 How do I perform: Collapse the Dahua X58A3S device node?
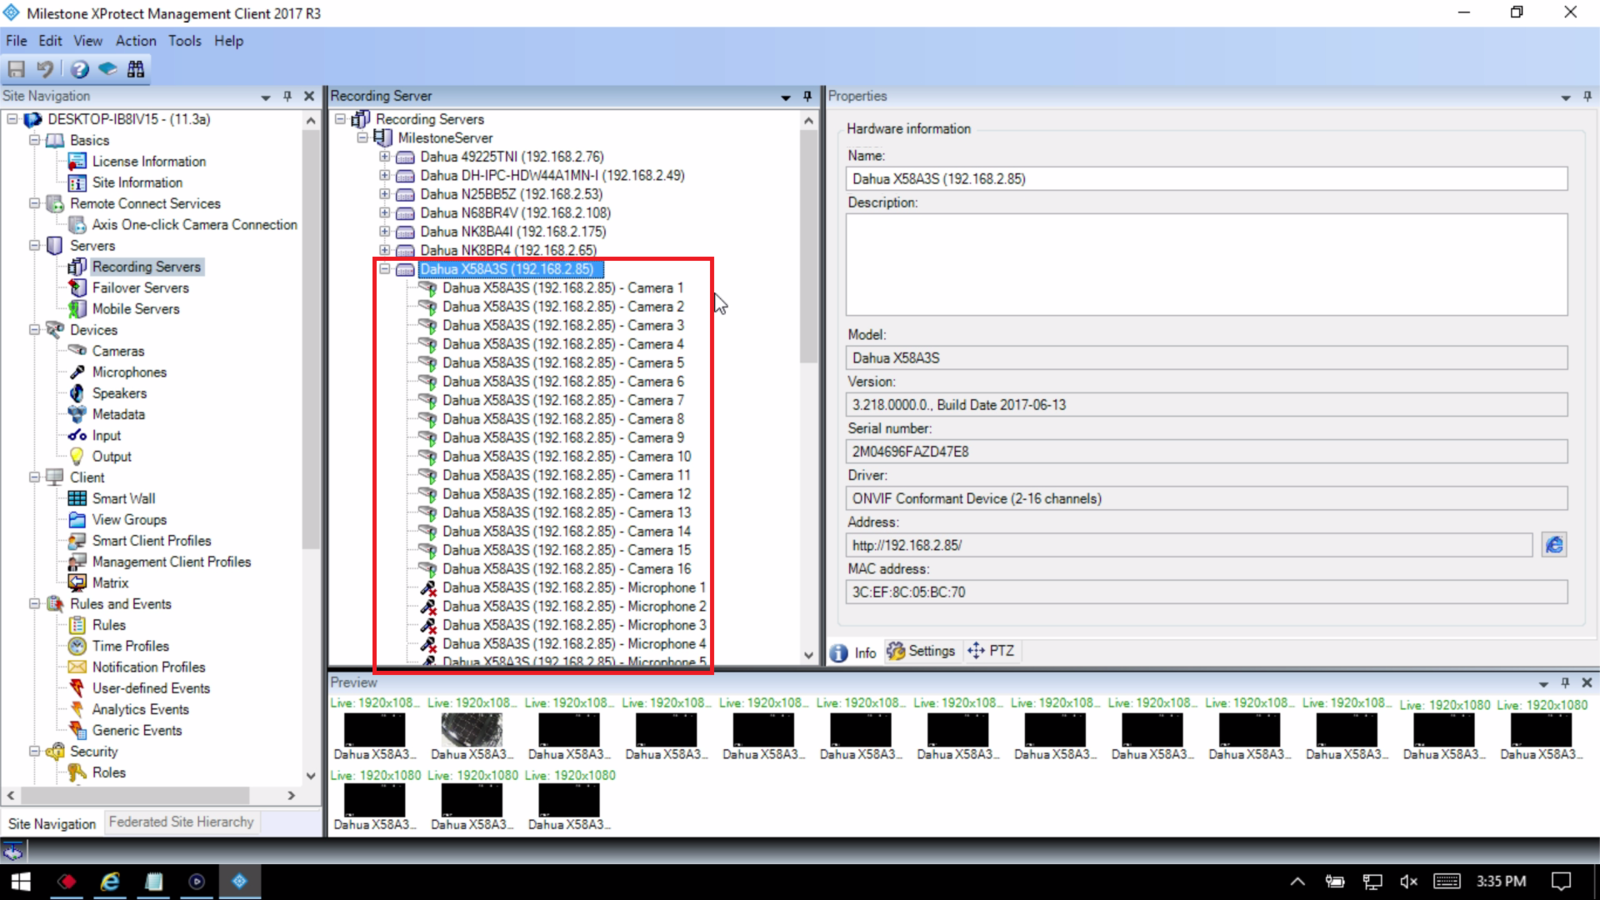point(384,269)
